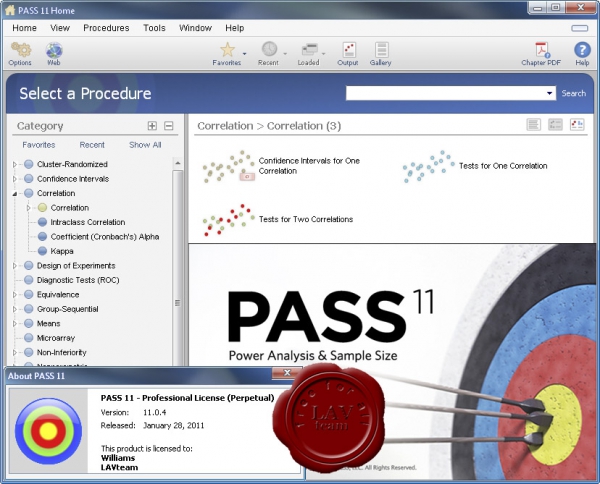
Task: Show Favorites in the category panel
Action: pyautogui.click(x=39, y=145)
